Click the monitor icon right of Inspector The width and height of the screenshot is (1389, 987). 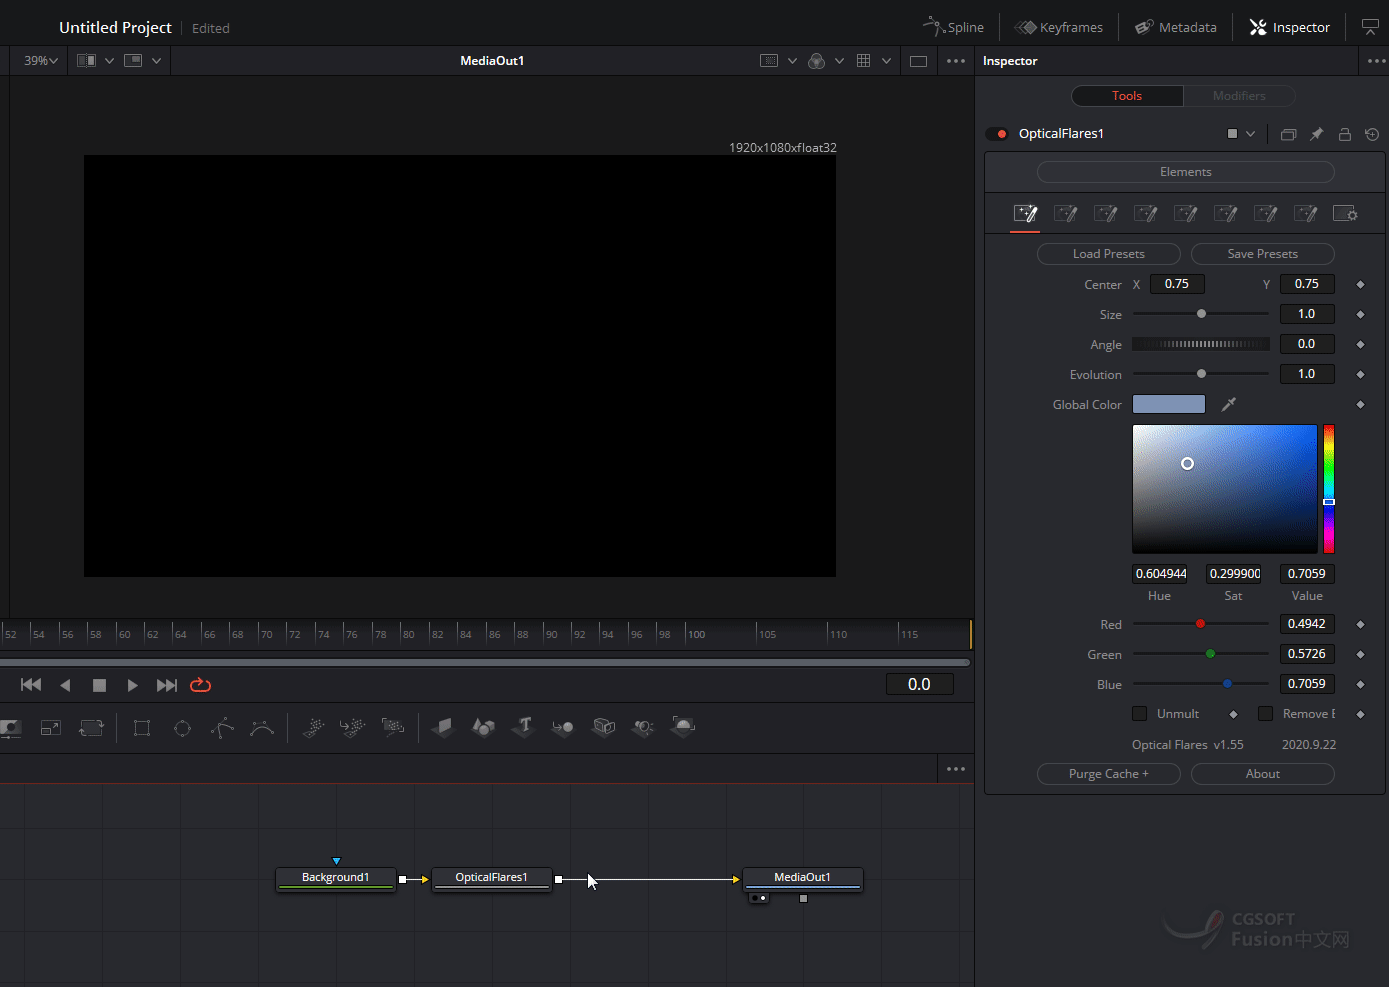click(1370, 27)
